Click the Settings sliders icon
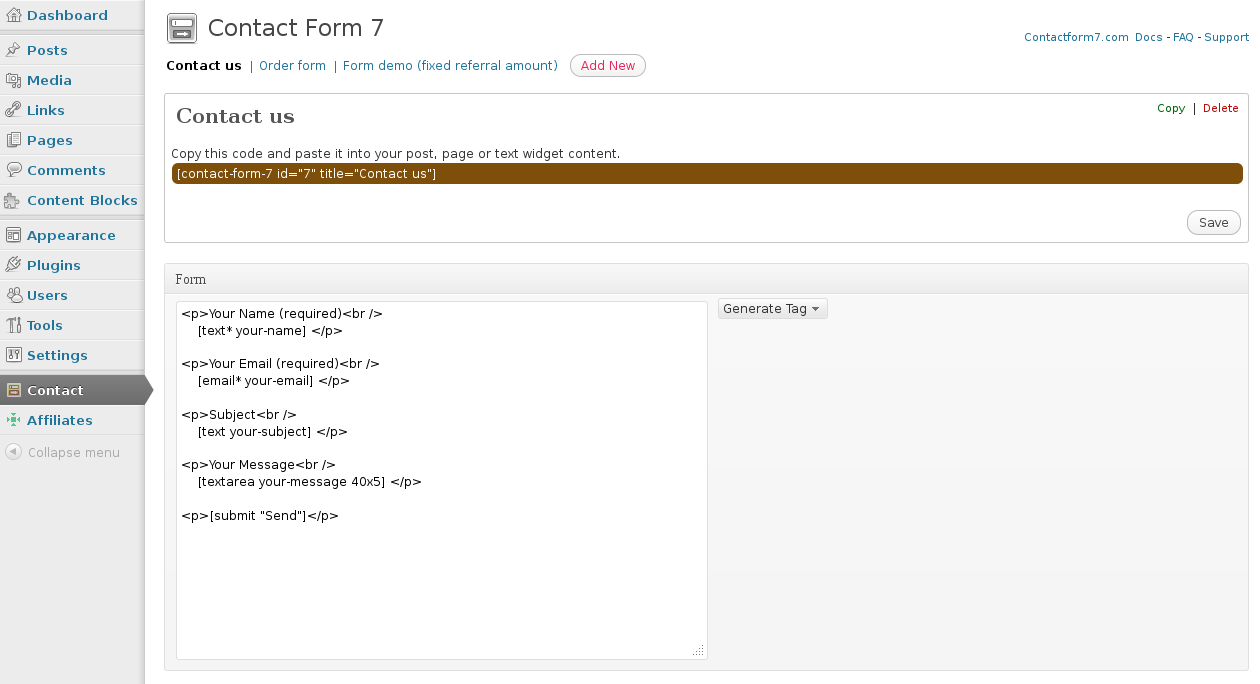Viewport: 1260px width, 684px height. (x=13, y=355)
